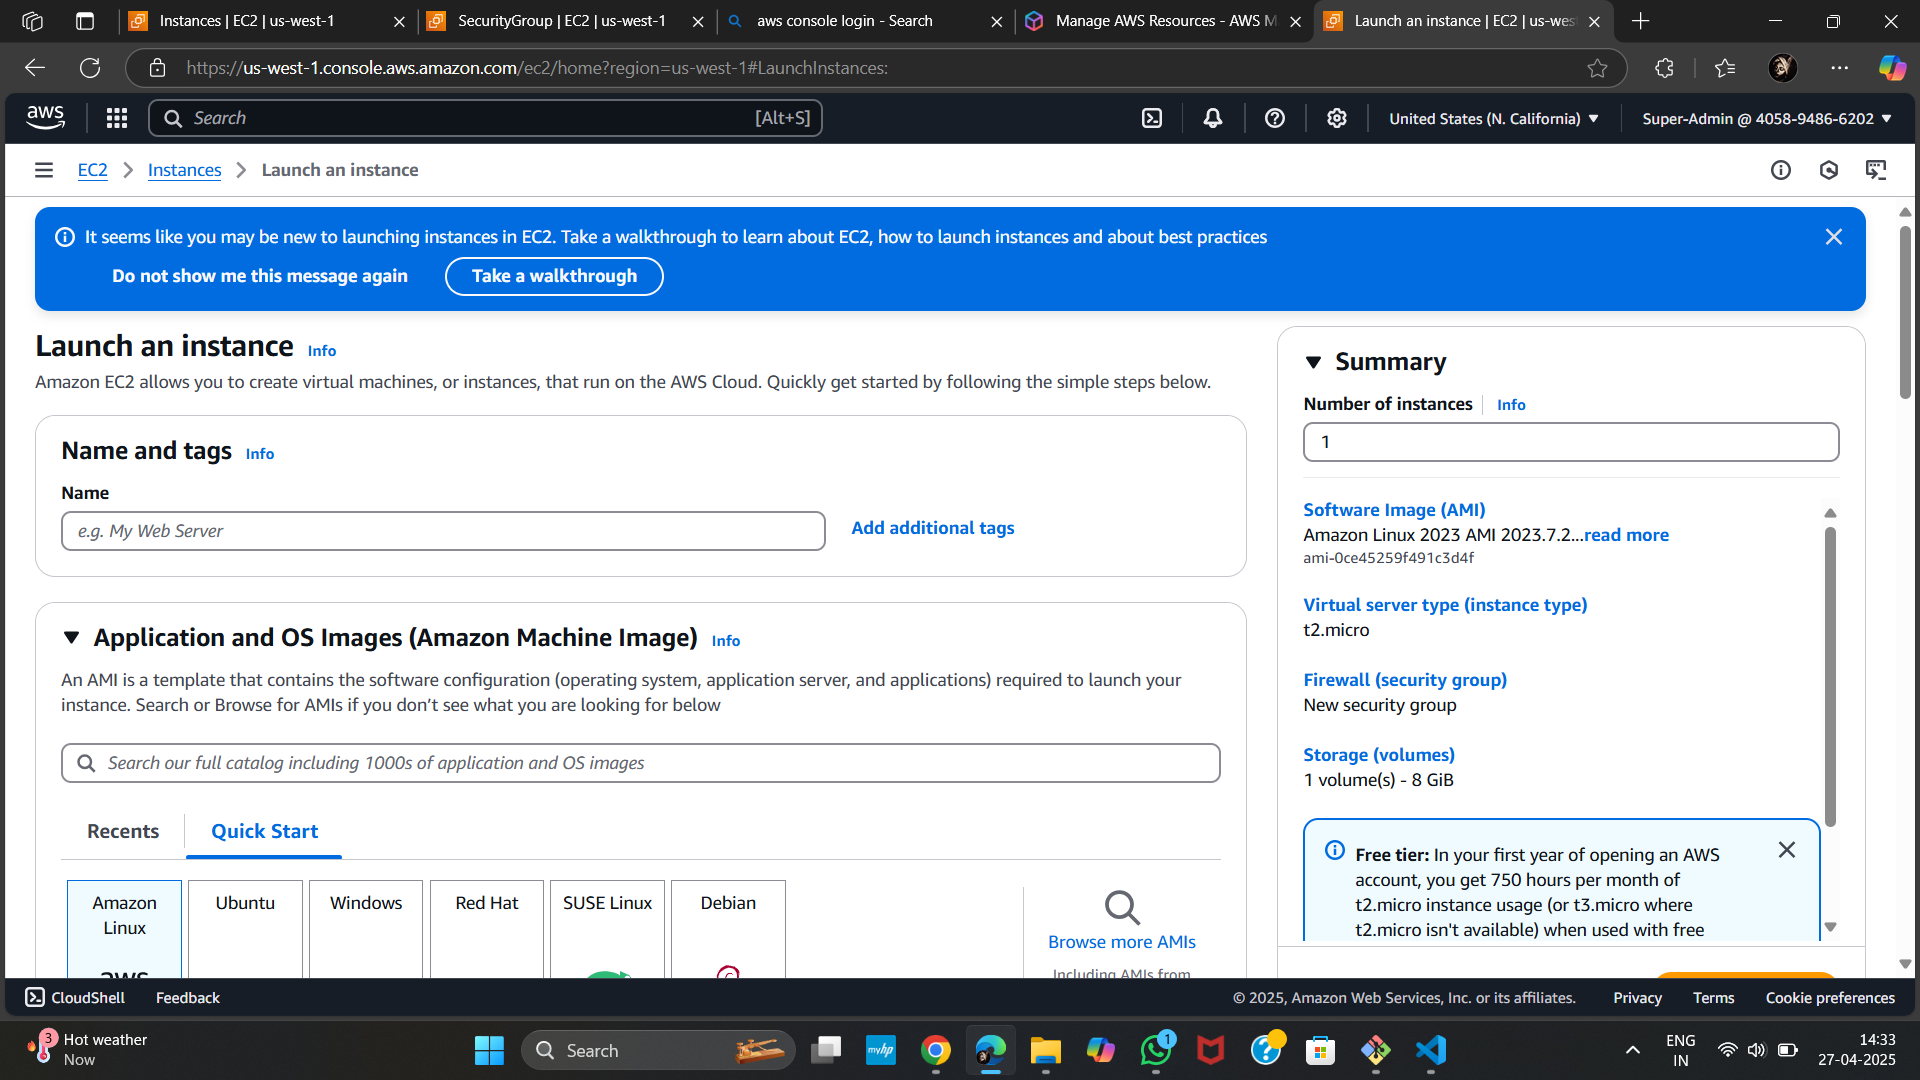This screenshot has width=1920, height=1080.
Task: Collapse the Summary section
Action: [1314, 362]
